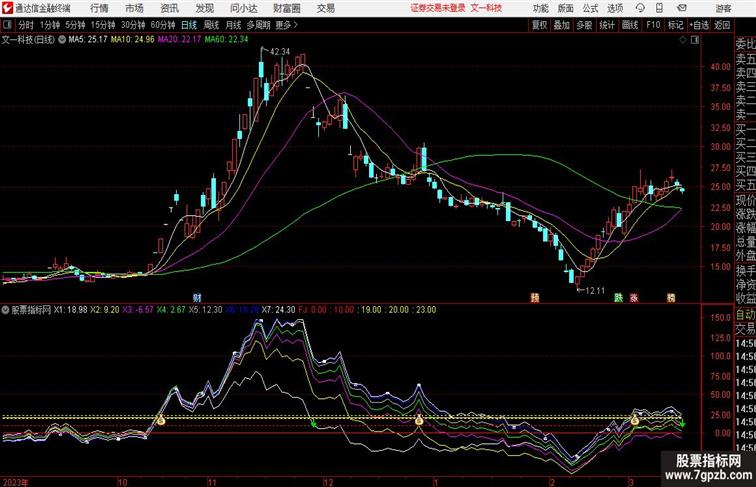Click the 自动 tab on right sidebar

tap(745, 315)
